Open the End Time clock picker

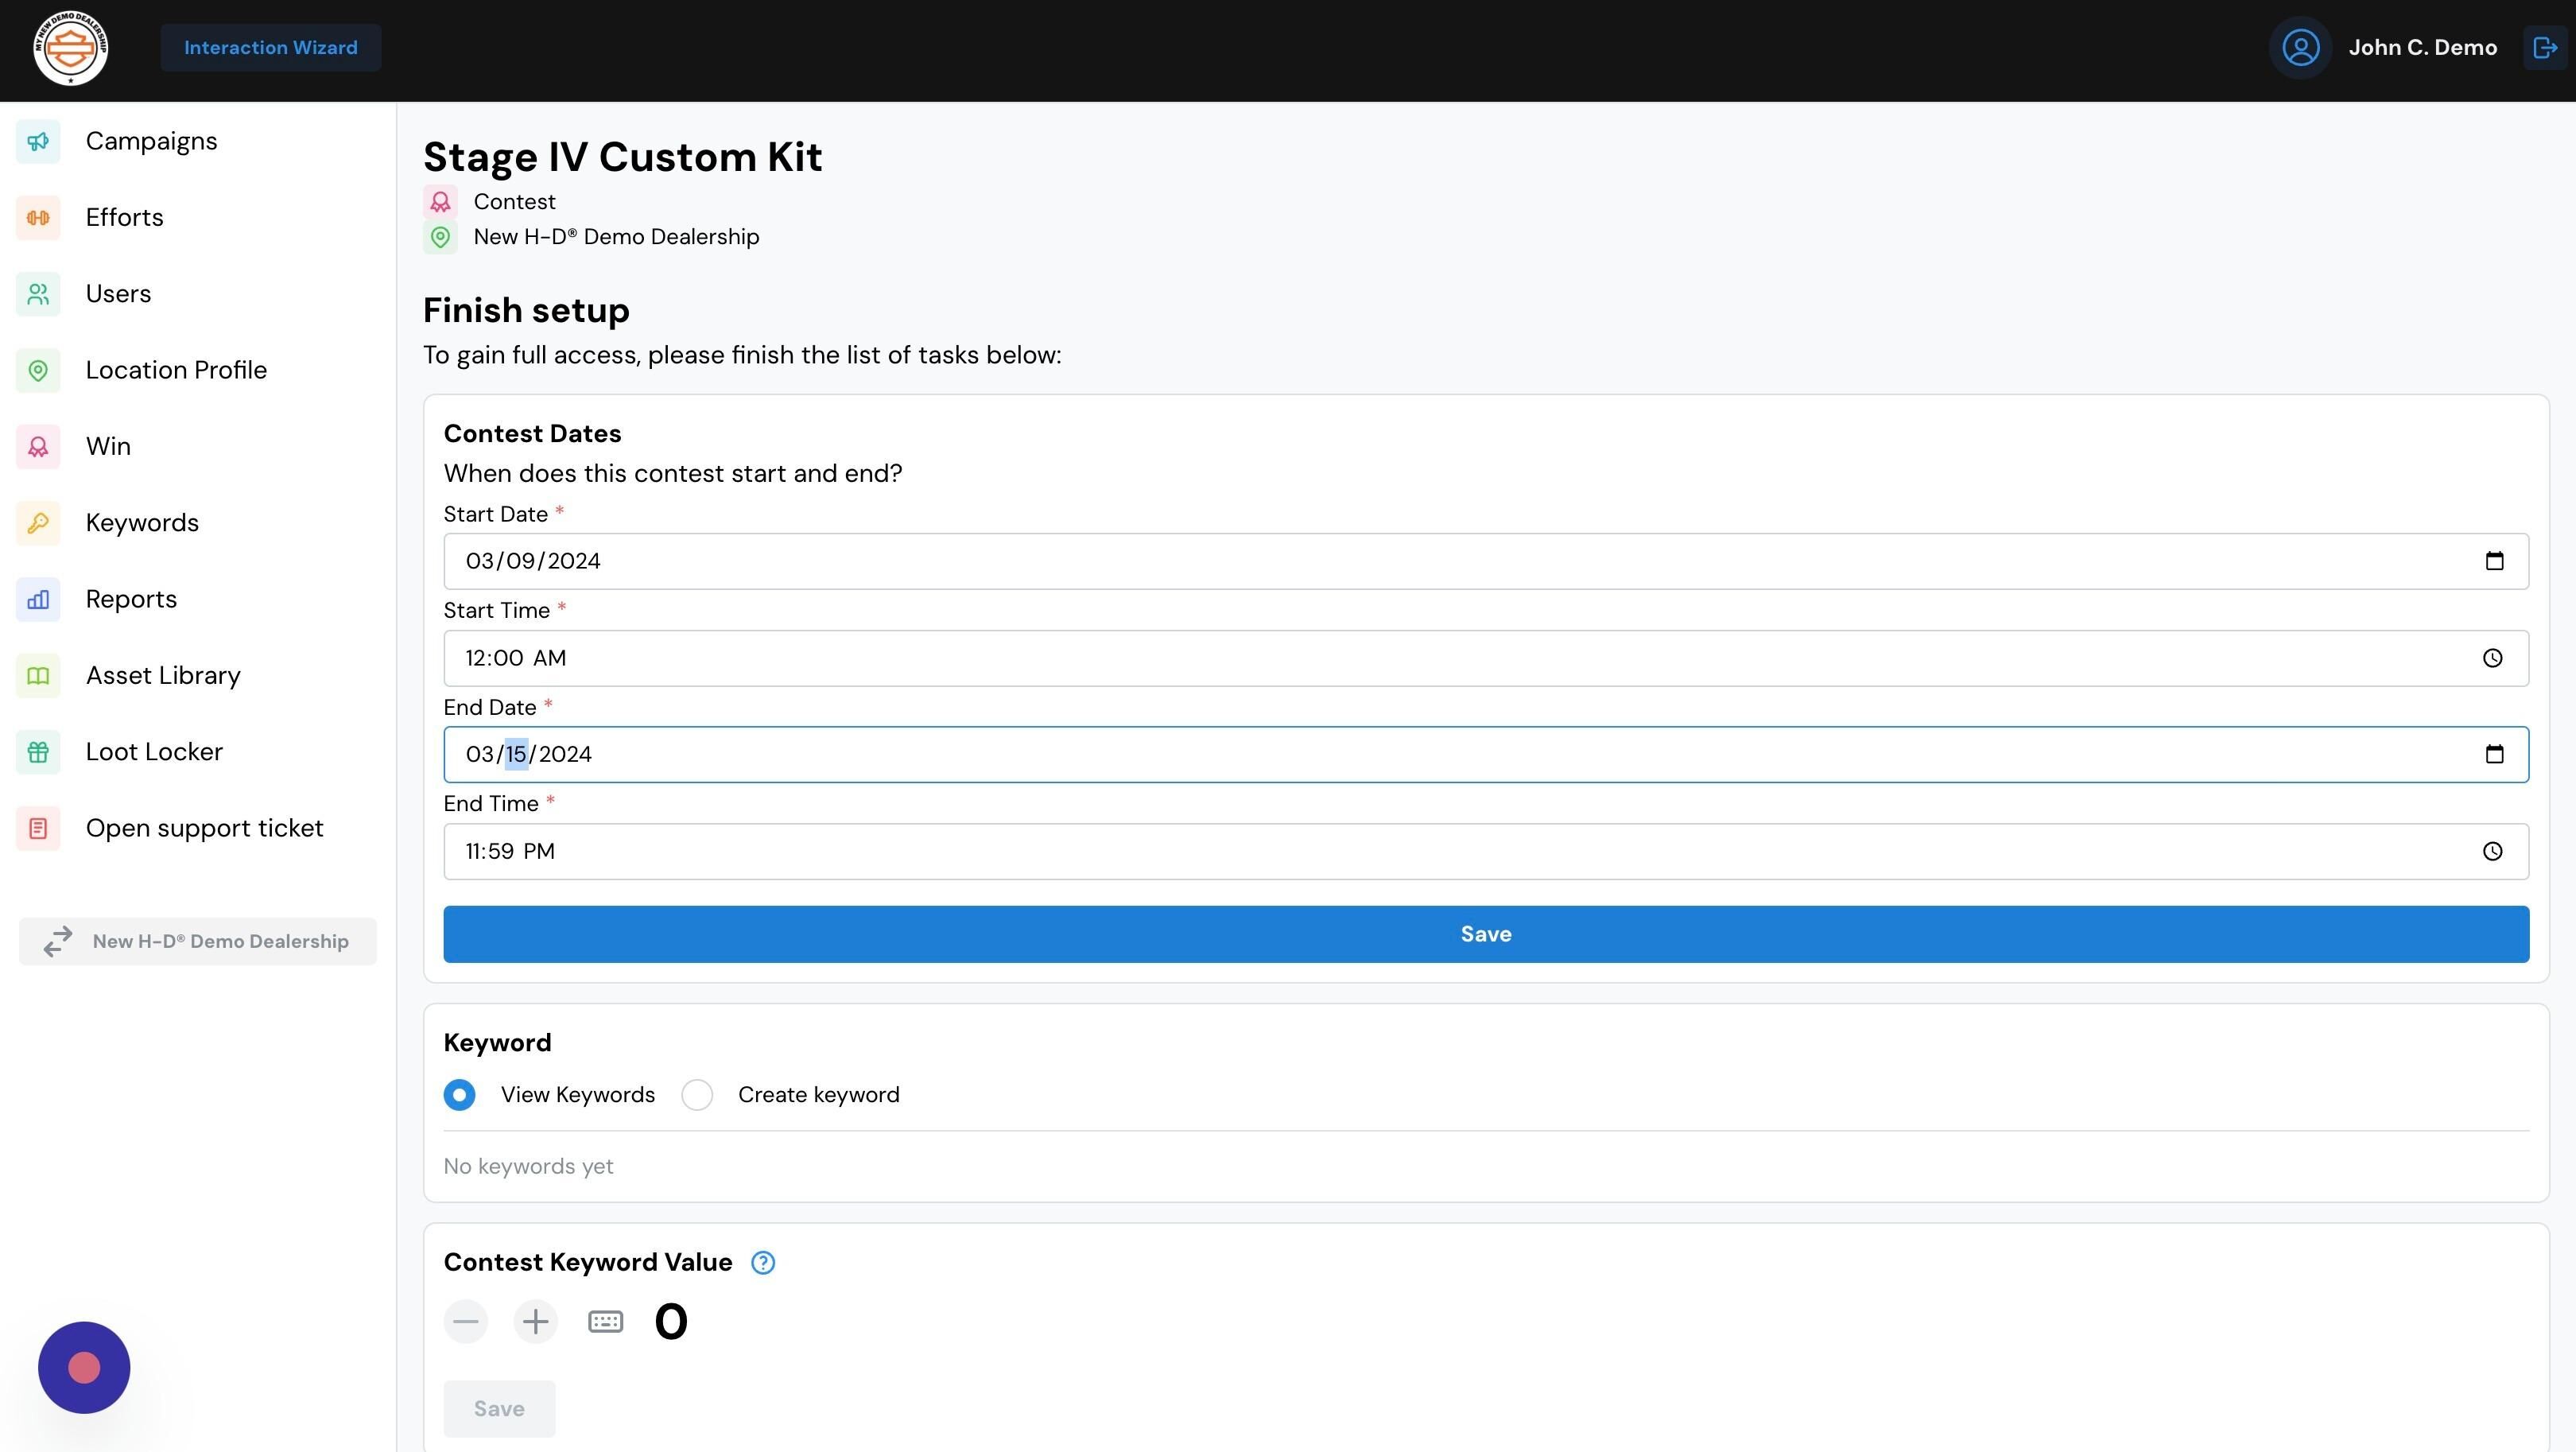click(x=2493, y=852)
